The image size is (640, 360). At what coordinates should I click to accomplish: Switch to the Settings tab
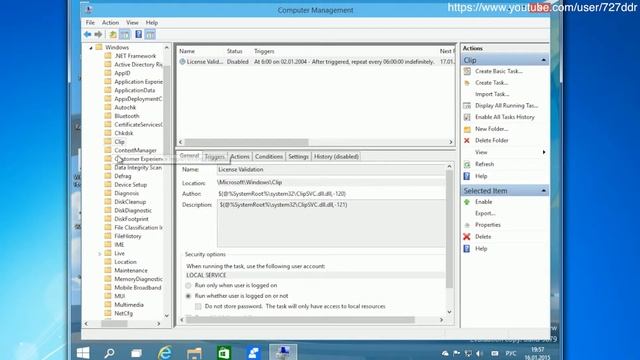[x=298, y=157]
